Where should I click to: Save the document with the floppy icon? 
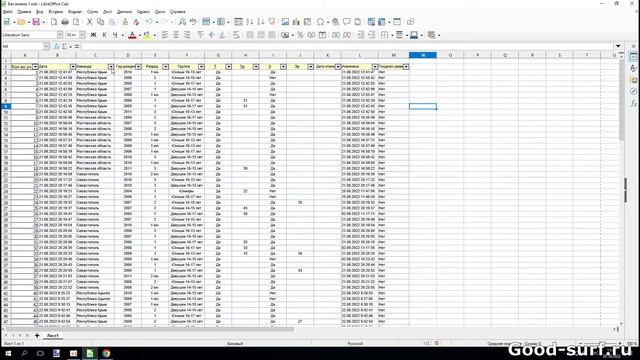pos(36,22)
